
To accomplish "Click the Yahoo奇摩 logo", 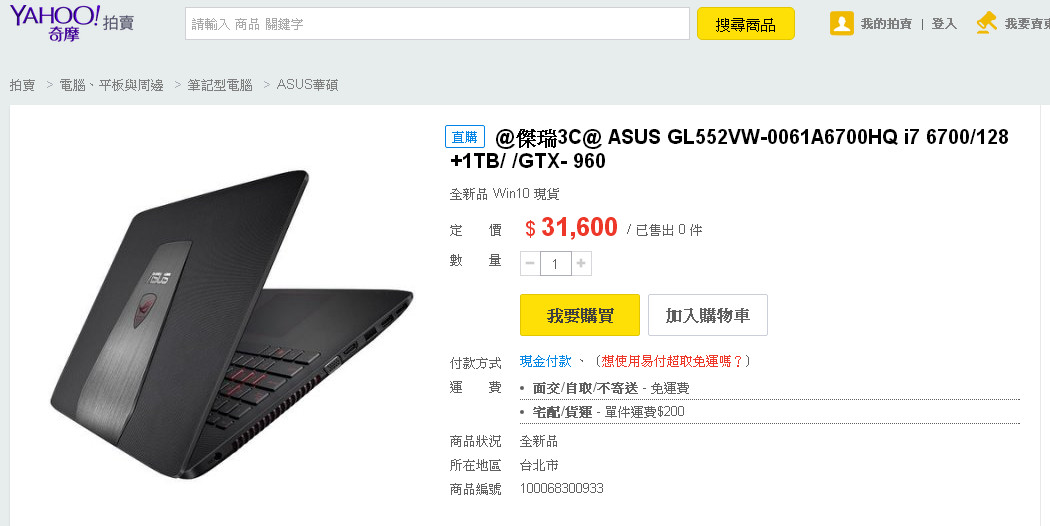I will tap(56, 23).
